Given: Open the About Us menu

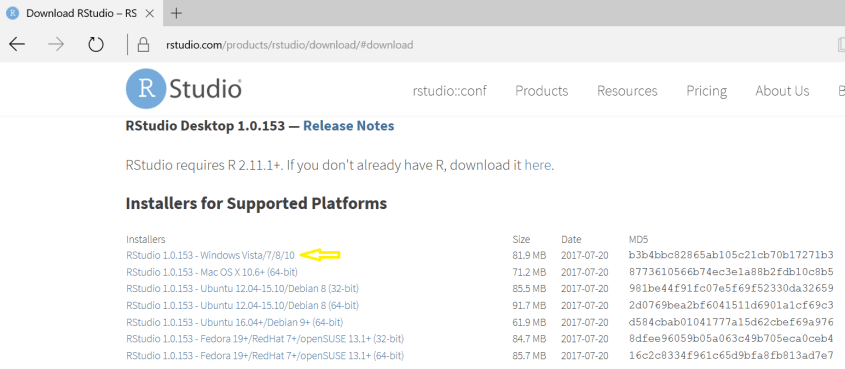Looking at the screenshot, I should 782,91.
